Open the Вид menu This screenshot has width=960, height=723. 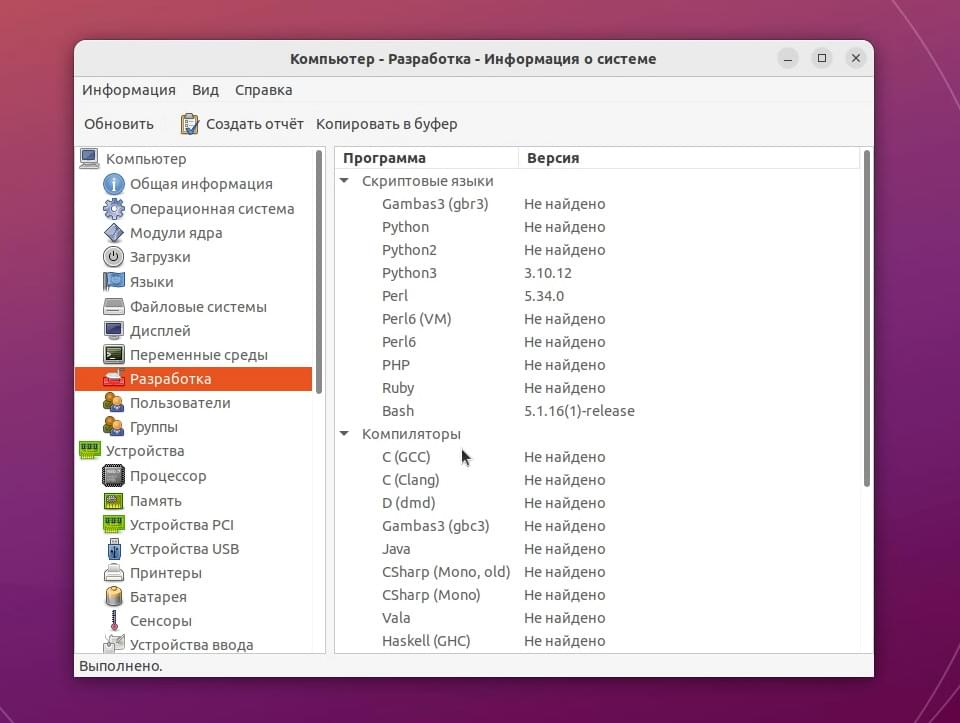pyautogui.click(x=205, y=90)
